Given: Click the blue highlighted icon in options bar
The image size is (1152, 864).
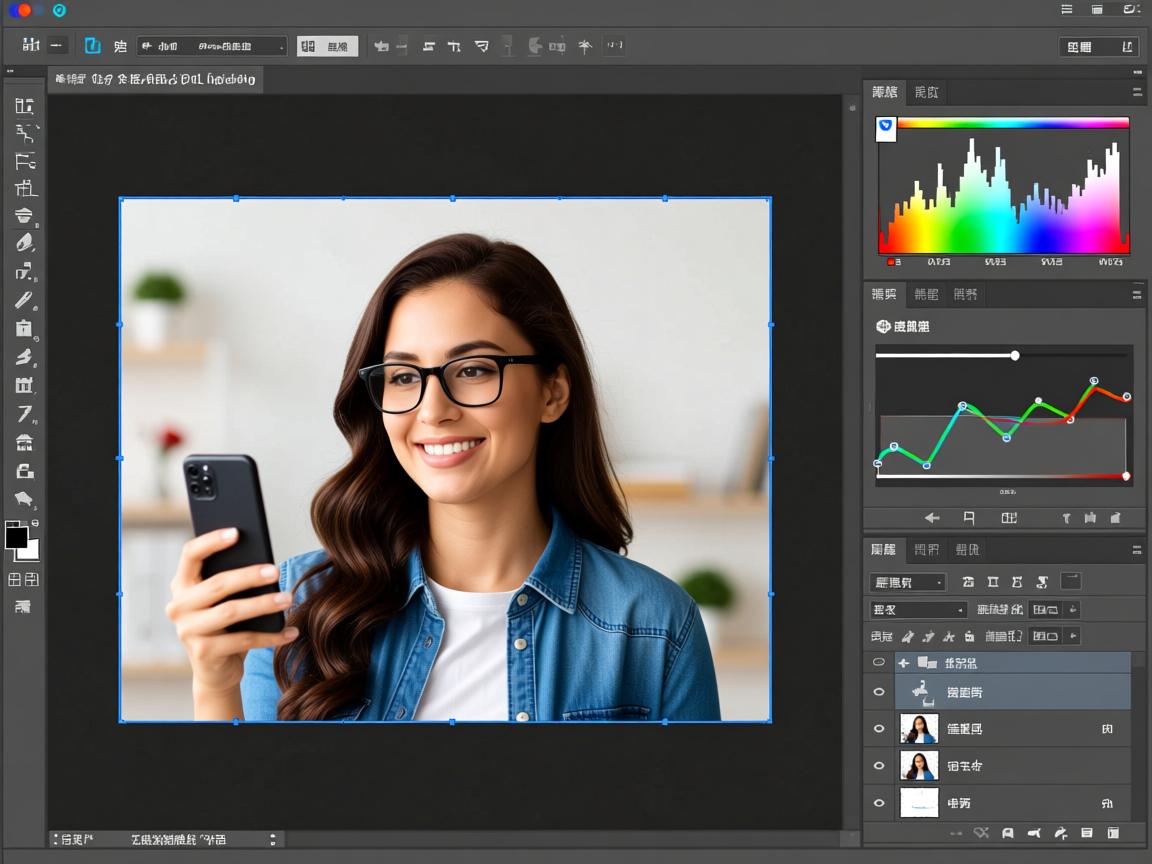Looking at the screenshot, I should click(x=93, y=46).
